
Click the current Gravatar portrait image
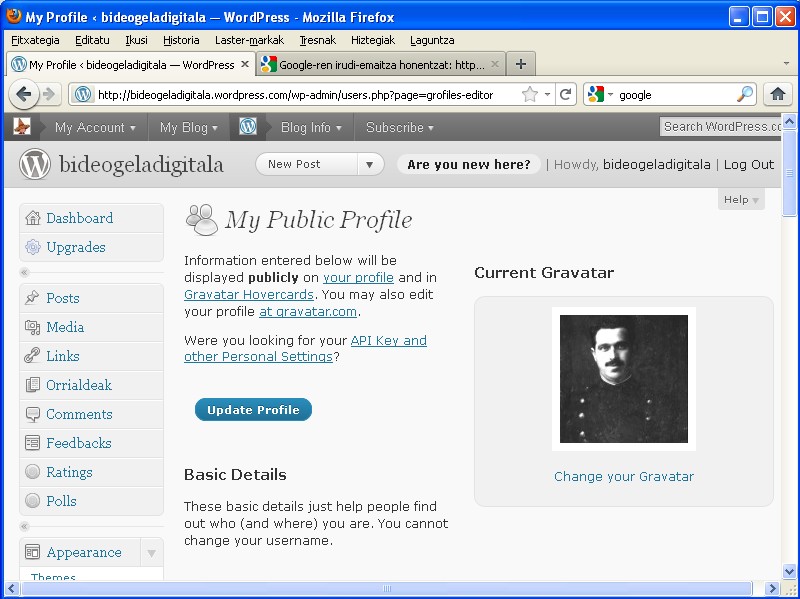[623, 379]
